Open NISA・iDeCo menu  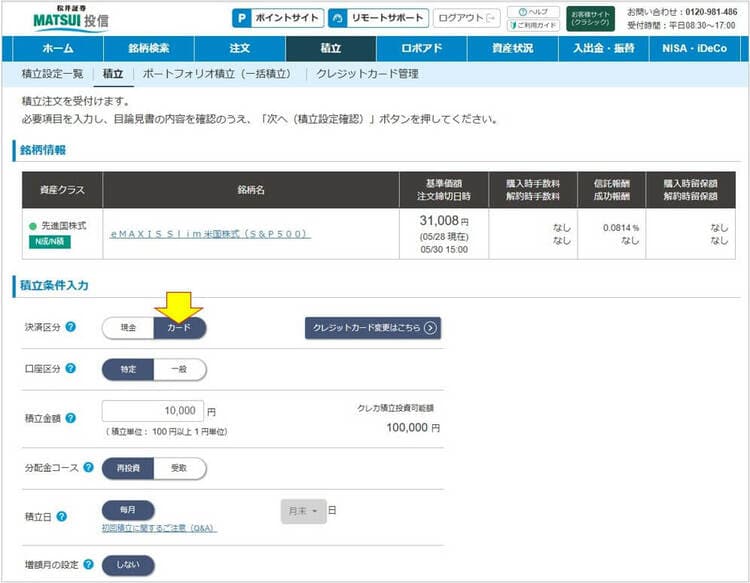tap(694, 48)
